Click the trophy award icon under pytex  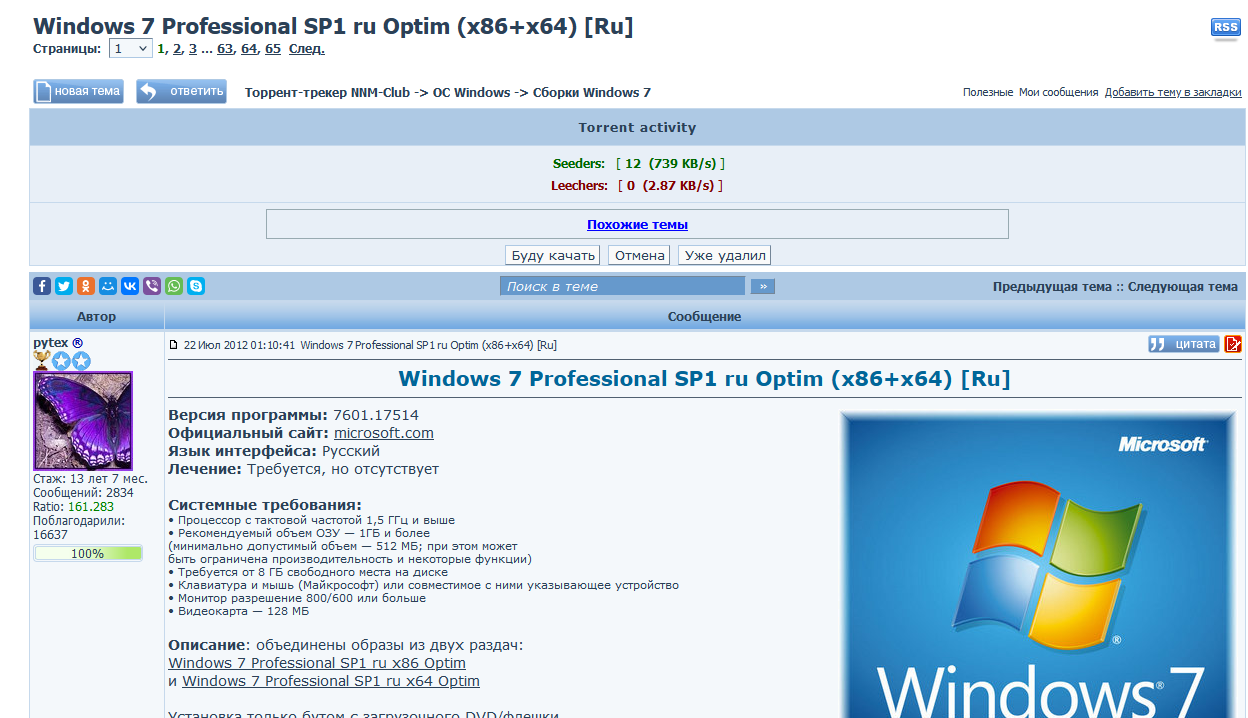[42, 361]
